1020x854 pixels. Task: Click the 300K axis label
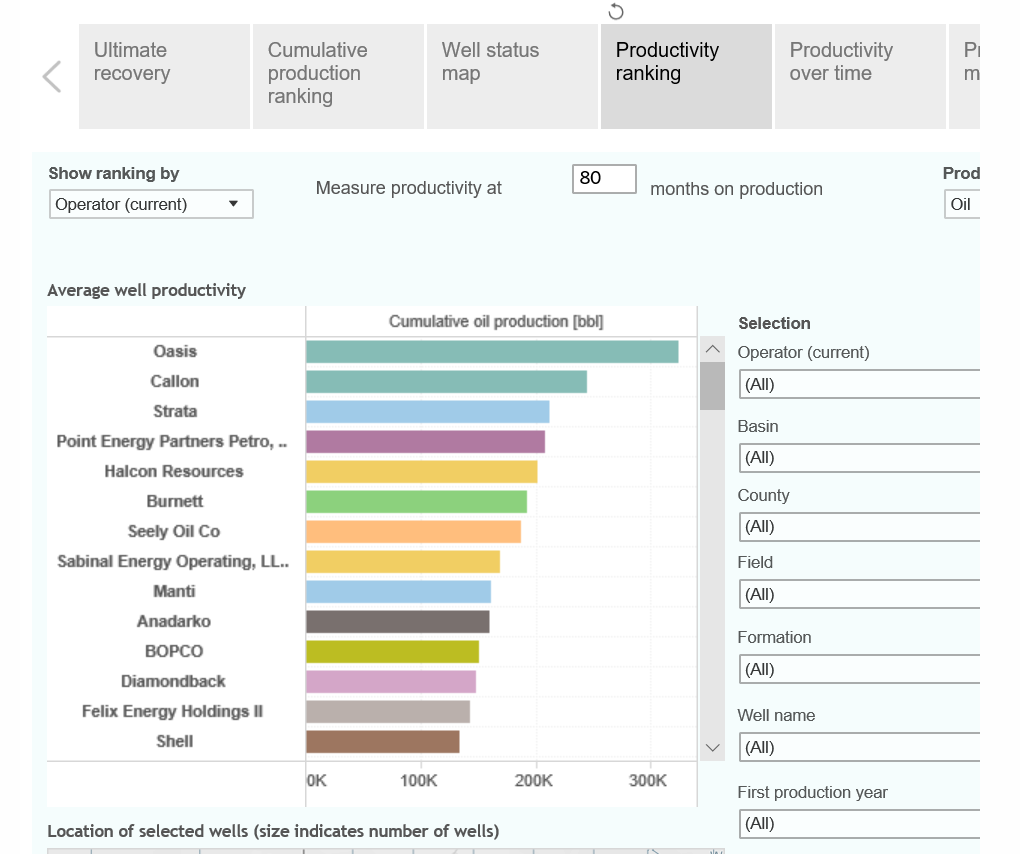tap(648, 781)
